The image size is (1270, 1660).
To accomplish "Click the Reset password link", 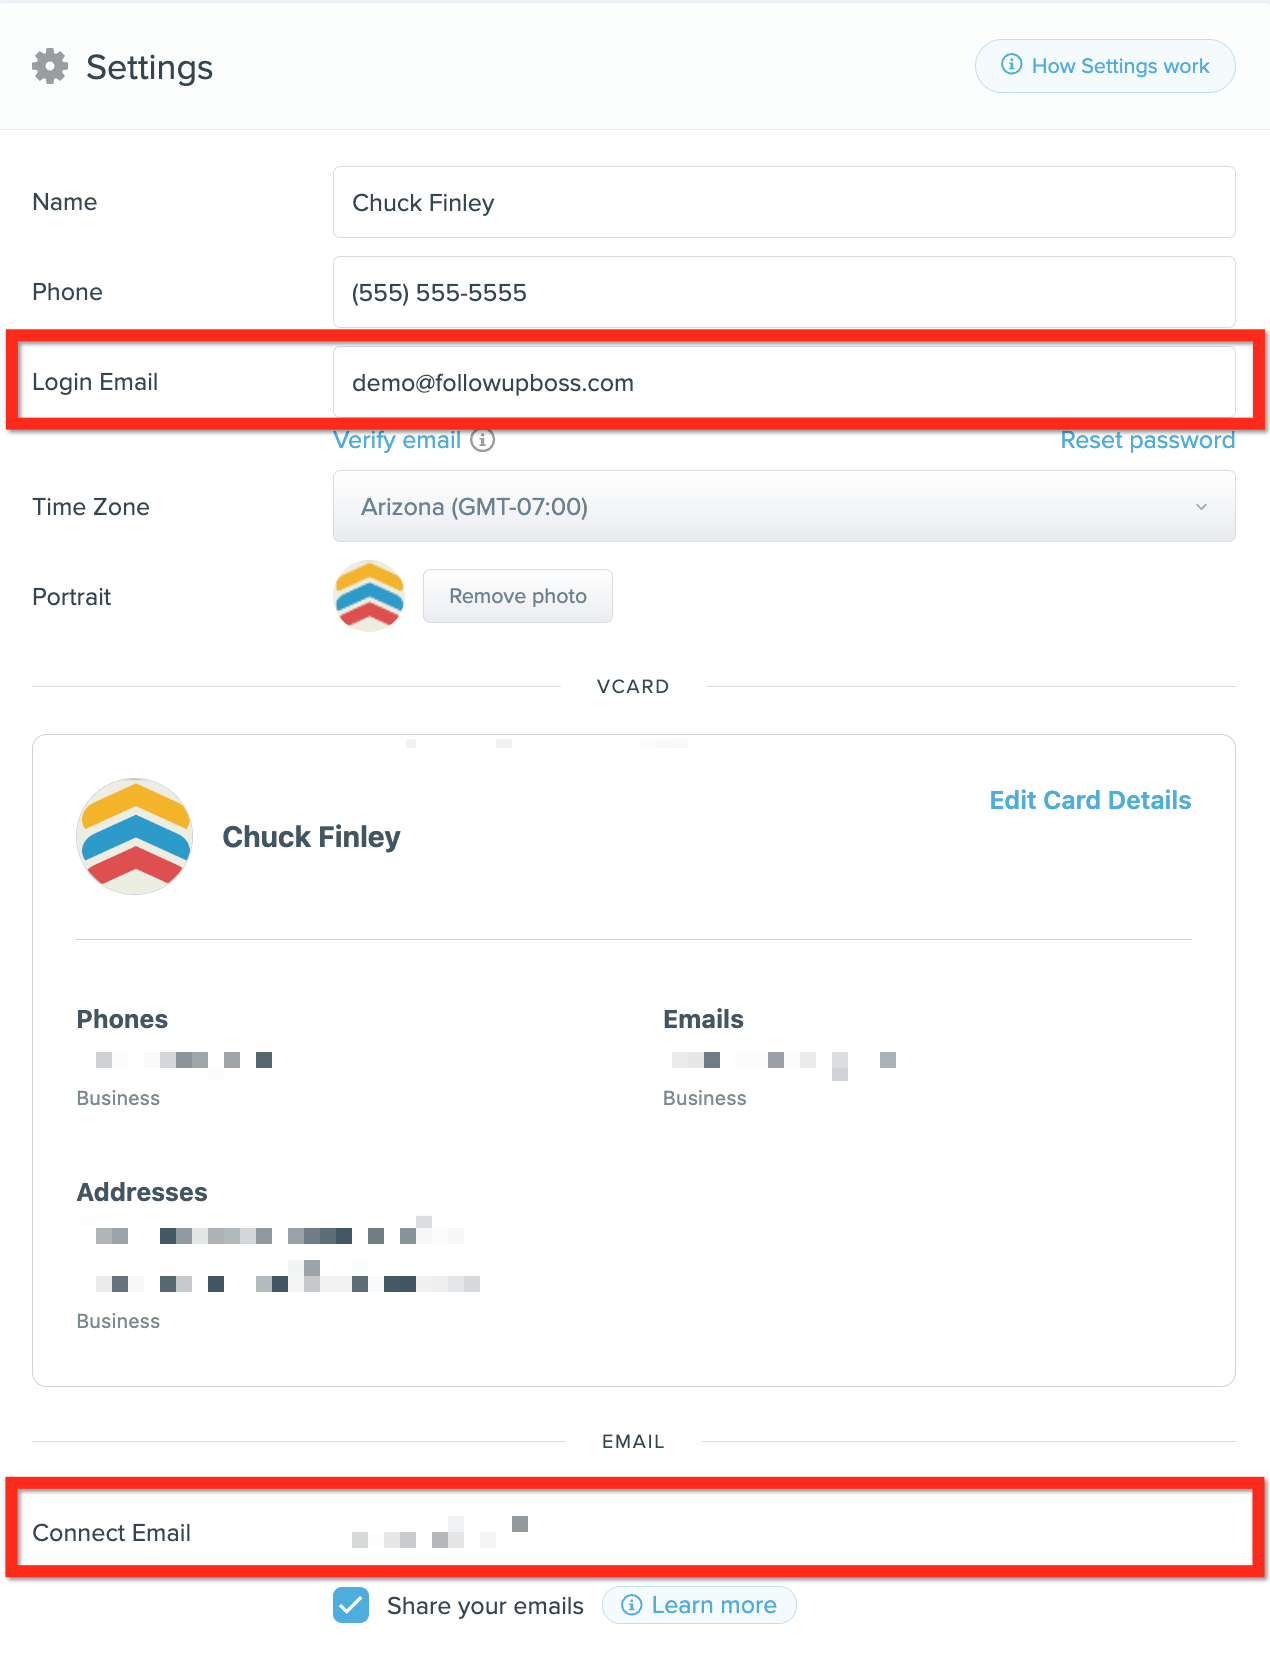I will pos(1148,440).
